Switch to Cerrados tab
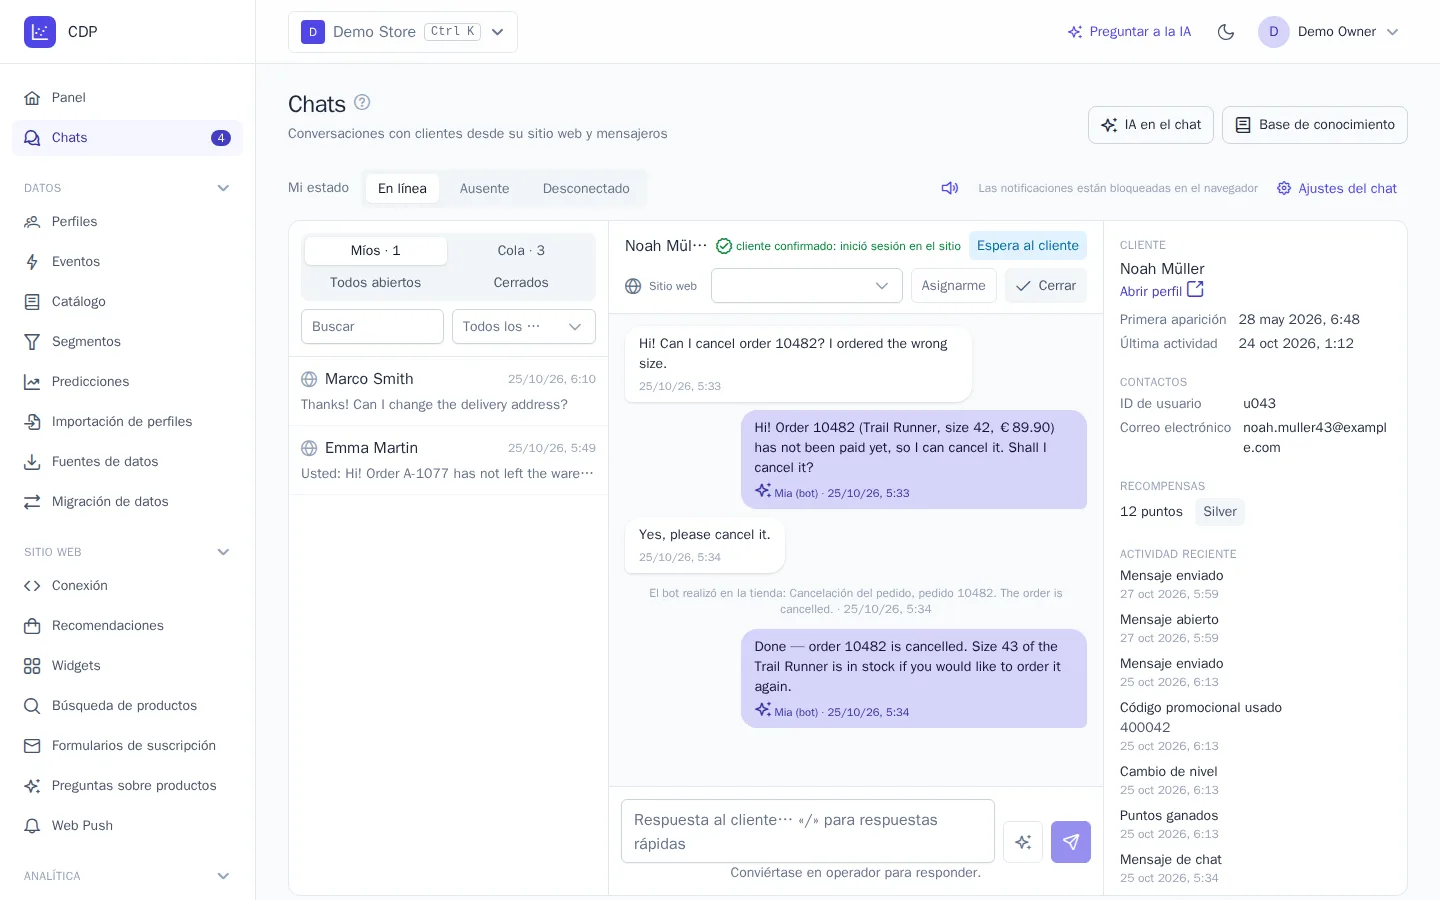This screenshot has width=1440, height=900. [x=521, y=283]
